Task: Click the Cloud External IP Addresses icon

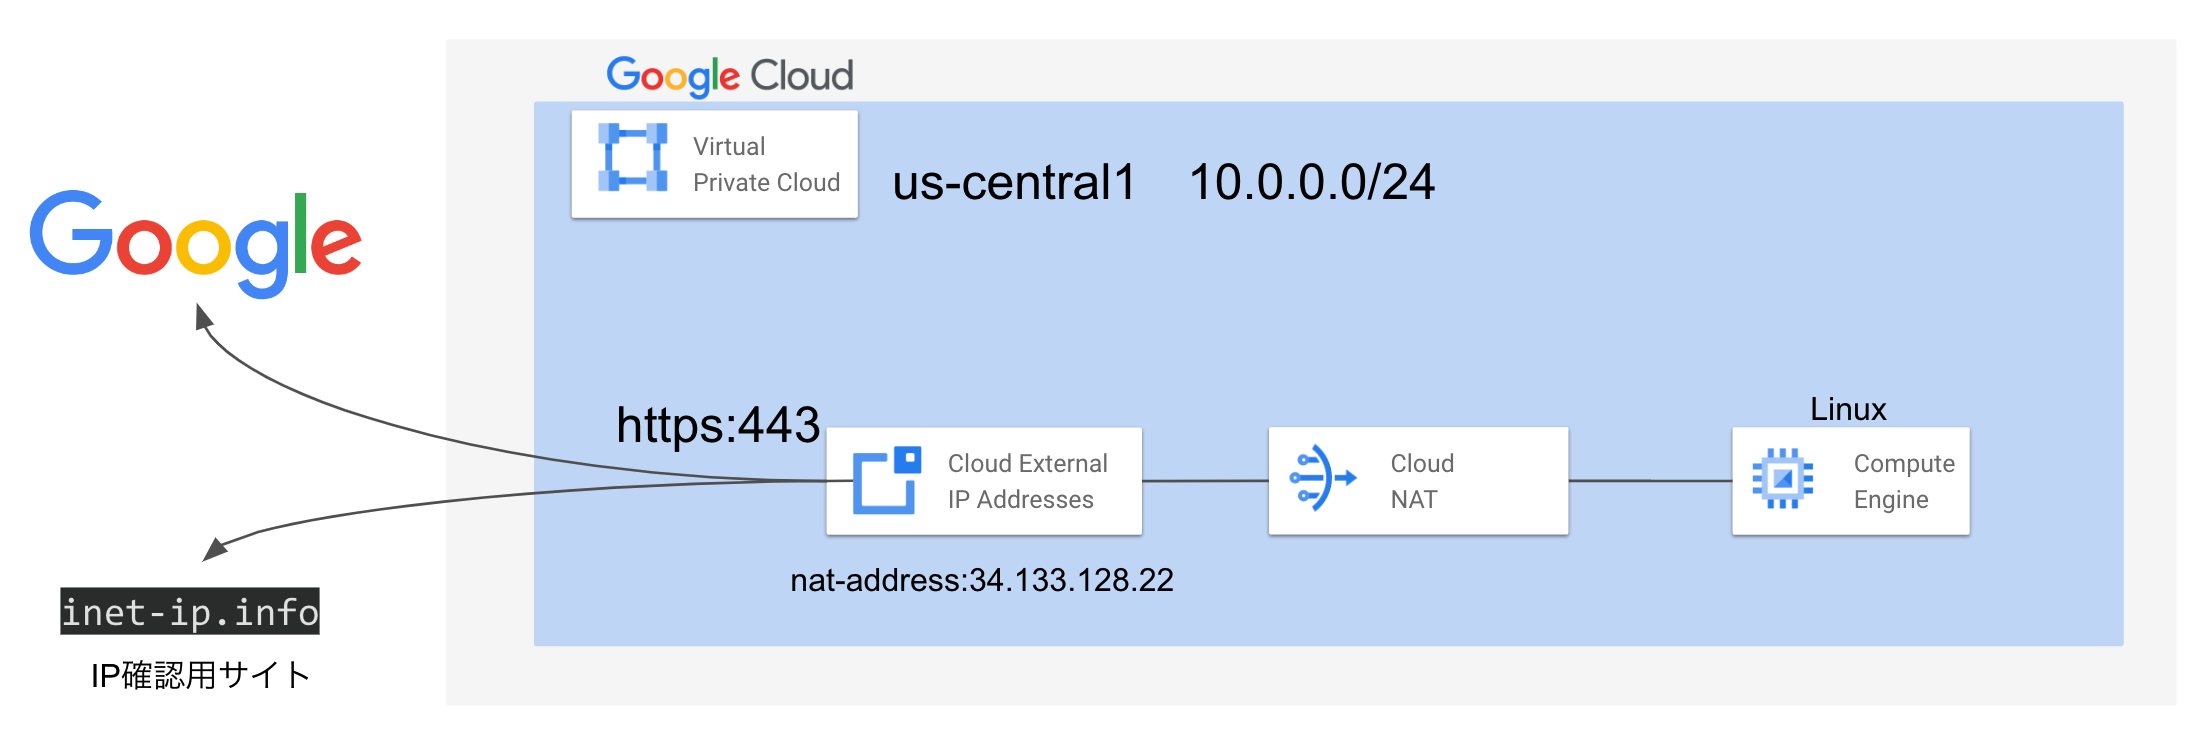Action: click(x=886, y=480)
